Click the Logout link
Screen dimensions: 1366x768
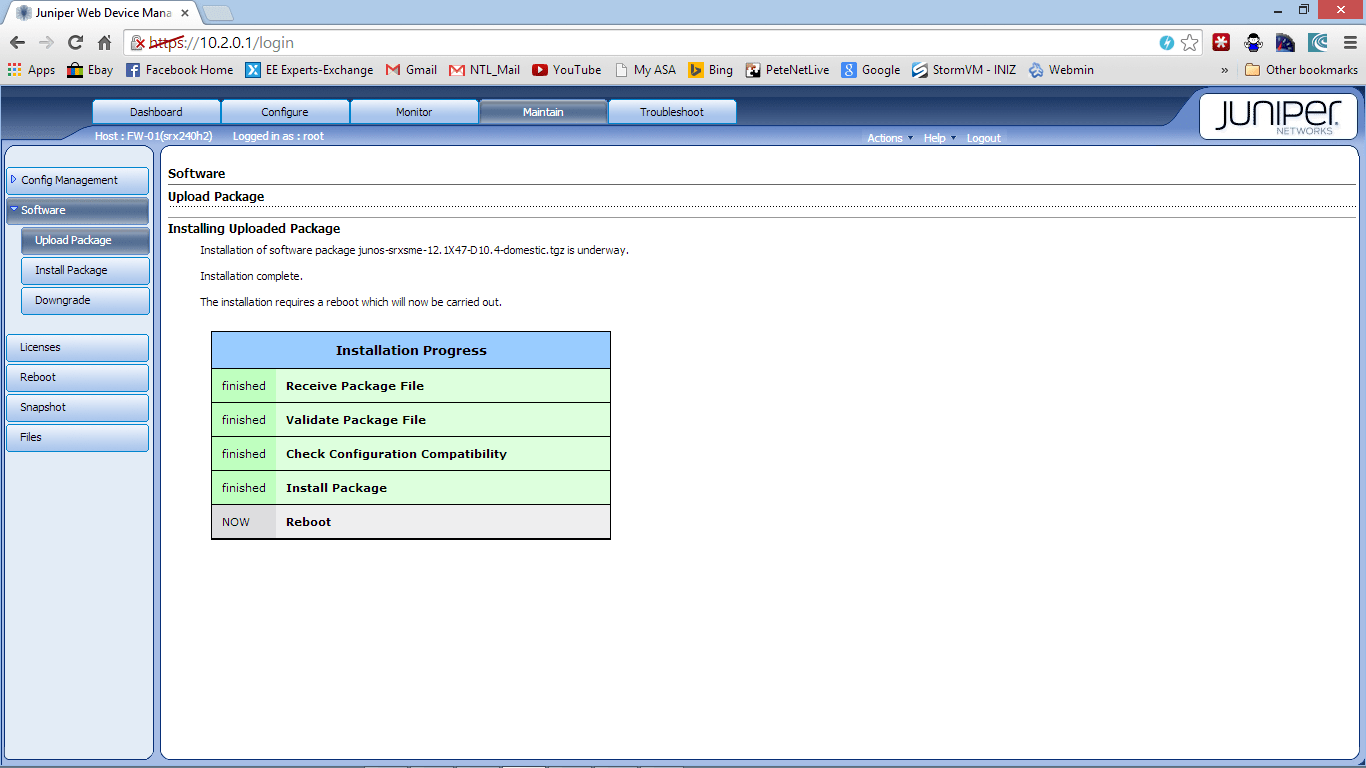click(984, 138)
